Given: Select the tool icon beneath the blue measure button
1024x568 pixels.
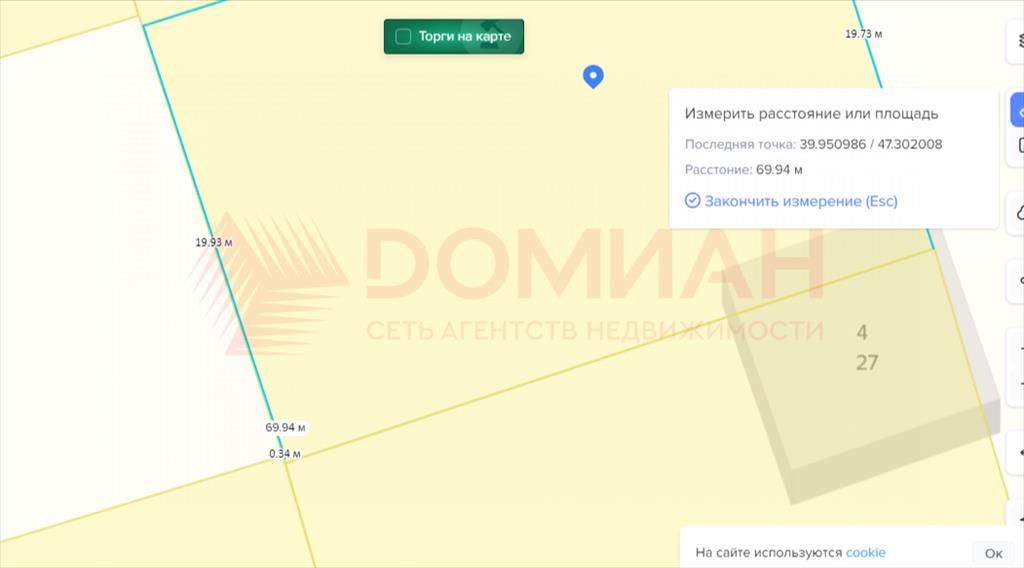Looking at the screenshot, I should pos(1020,146).
